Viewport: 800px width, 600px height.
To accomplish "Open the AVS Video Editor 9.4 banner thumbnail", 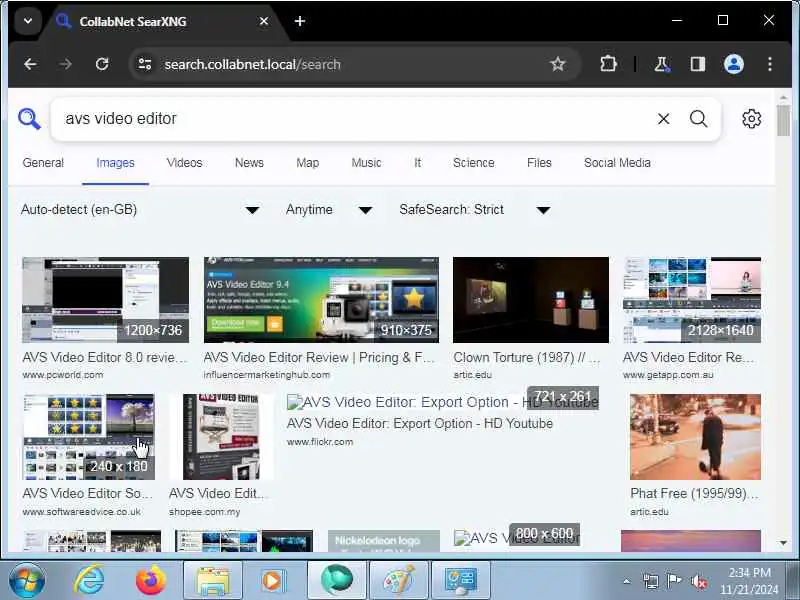I will [321, 300].
